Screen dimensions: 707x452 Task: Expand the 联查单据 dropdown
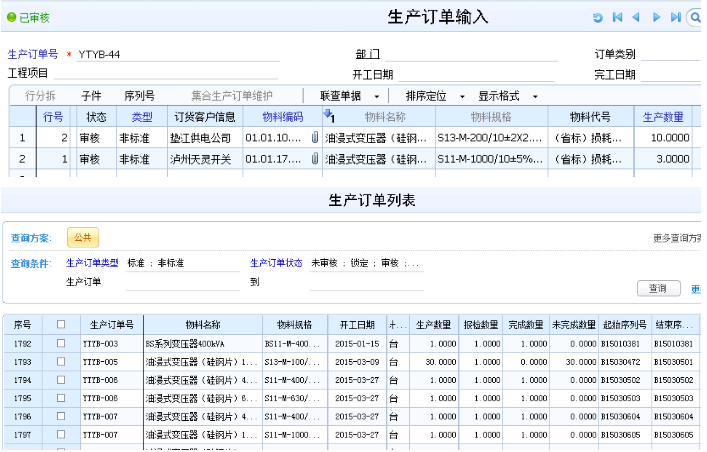[376, 97]
